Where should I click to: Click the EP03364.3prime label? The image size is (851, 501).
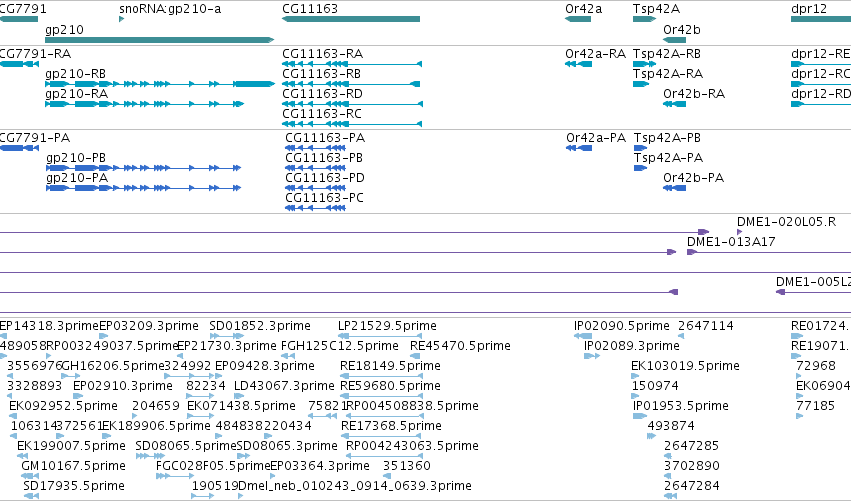point(320,466)
